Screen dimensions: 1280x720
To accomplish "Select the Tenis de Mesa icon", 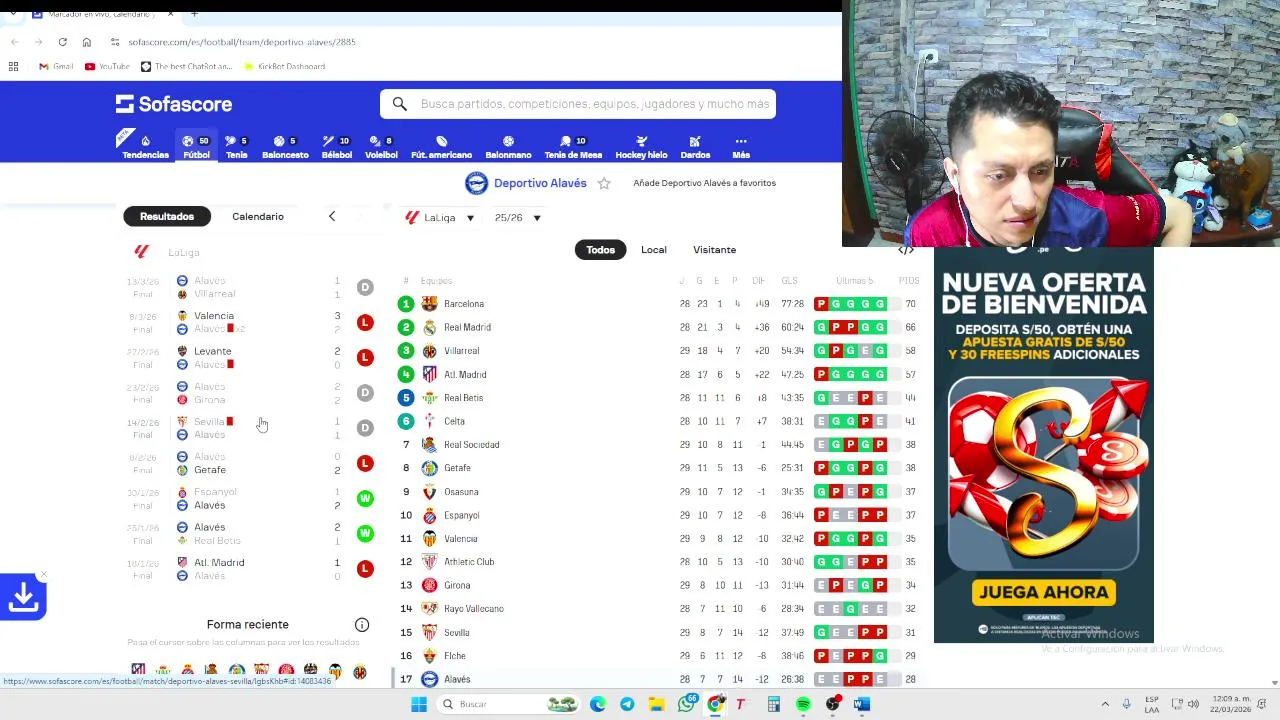I will 573,146.
